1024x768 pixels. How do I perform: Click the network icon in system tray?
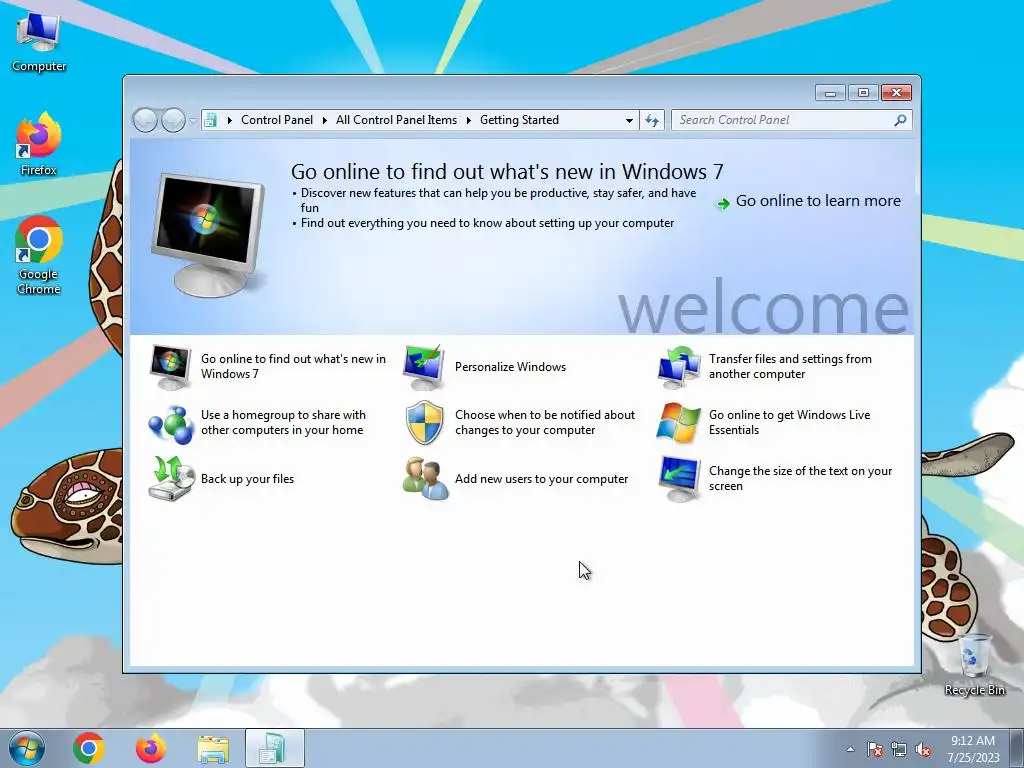pos(899,749)
